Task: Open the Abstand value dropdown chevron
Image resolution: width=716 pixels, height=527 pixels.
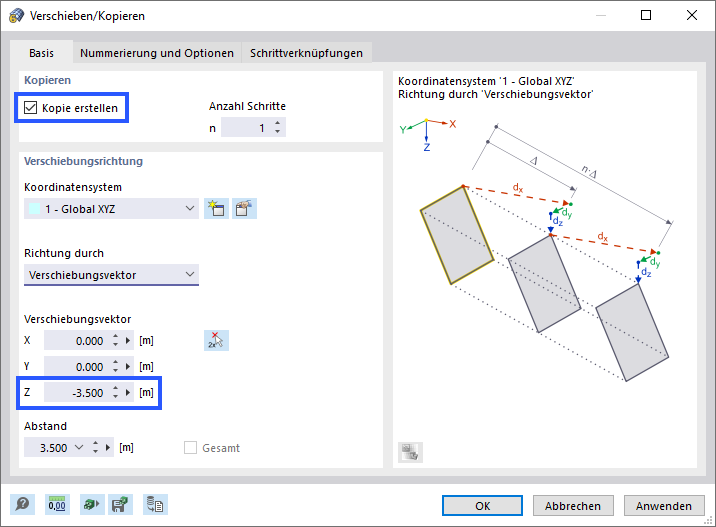Action: click(x=79, y=447)
